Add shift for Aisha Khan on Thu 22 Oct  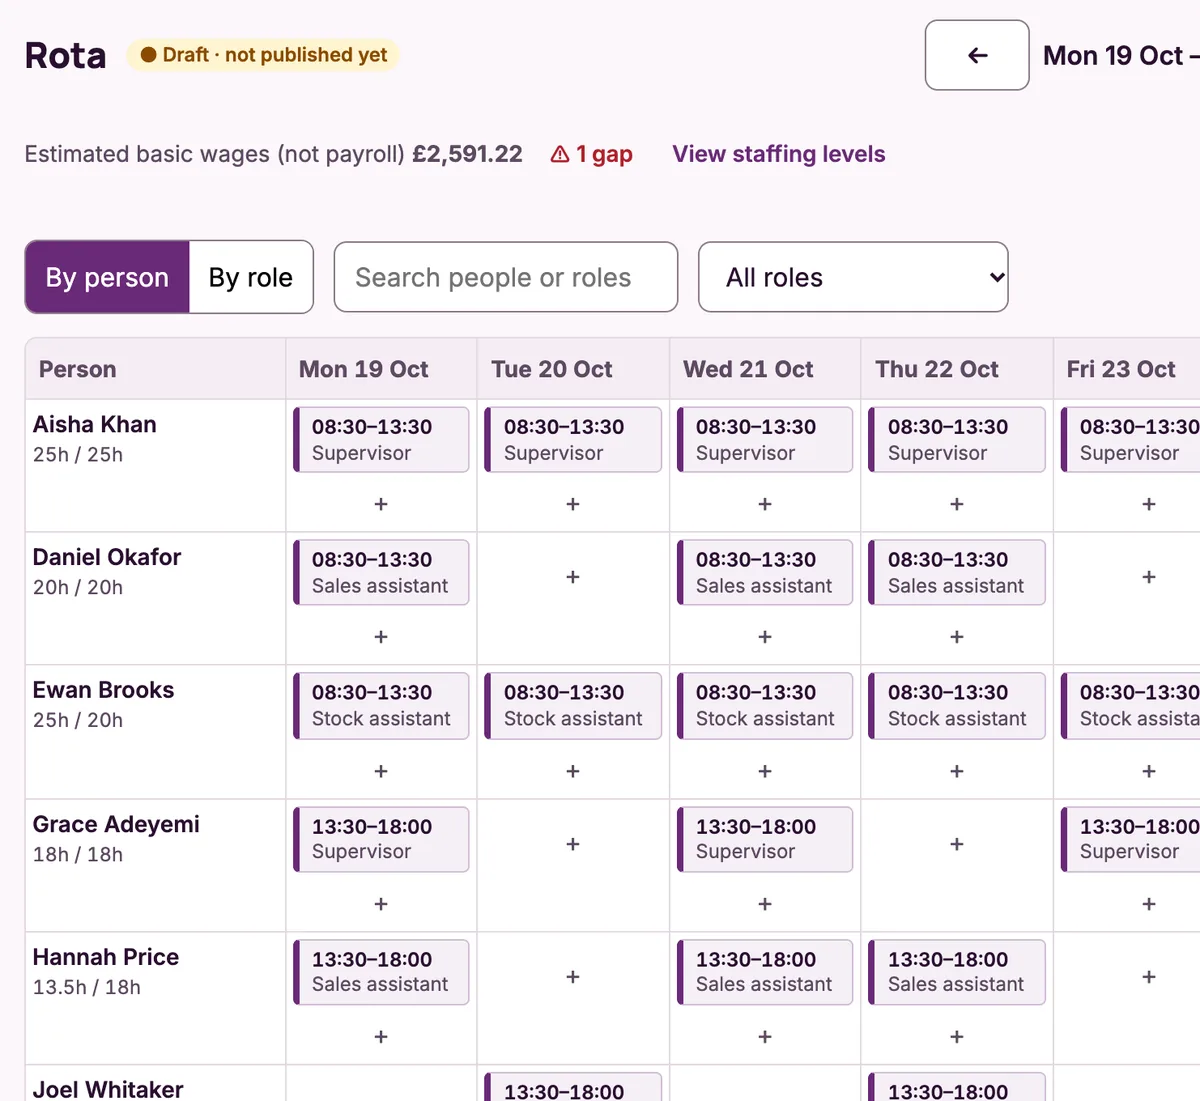pyautogui.click(x=957, y=504)
